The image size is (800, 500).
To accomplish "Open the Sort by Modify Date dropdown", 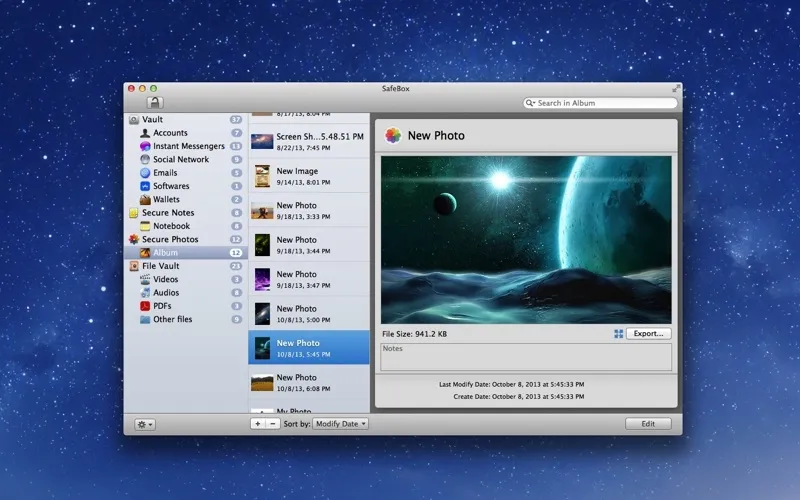I will pos(341,424).
